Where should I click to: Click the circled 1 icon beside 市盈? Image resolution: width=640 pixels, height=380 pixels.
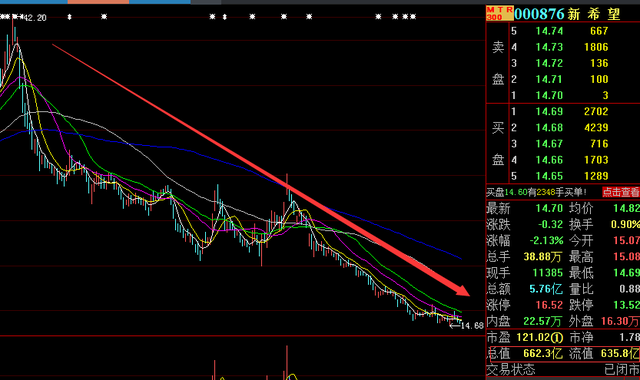tap(557, 338)
